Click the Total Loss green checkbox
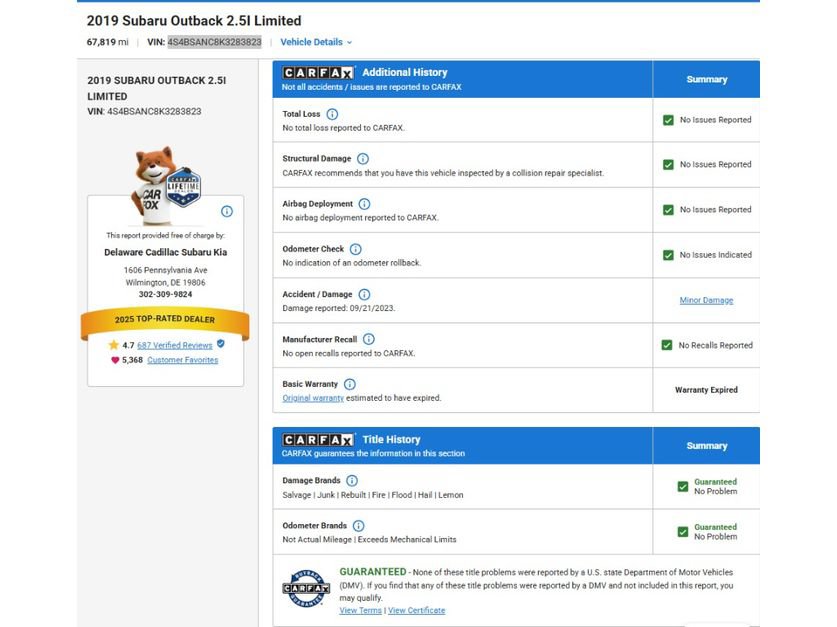Screen dimensions: 837x627 pos(668,120)
